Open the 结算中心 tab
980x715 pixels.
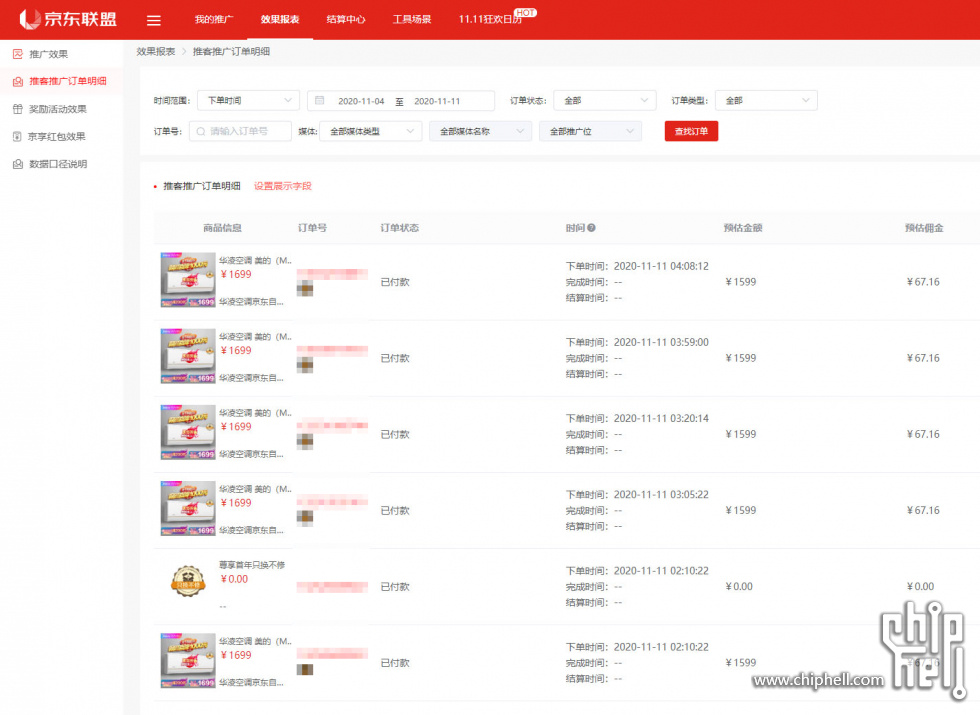(x=346, y=19)
